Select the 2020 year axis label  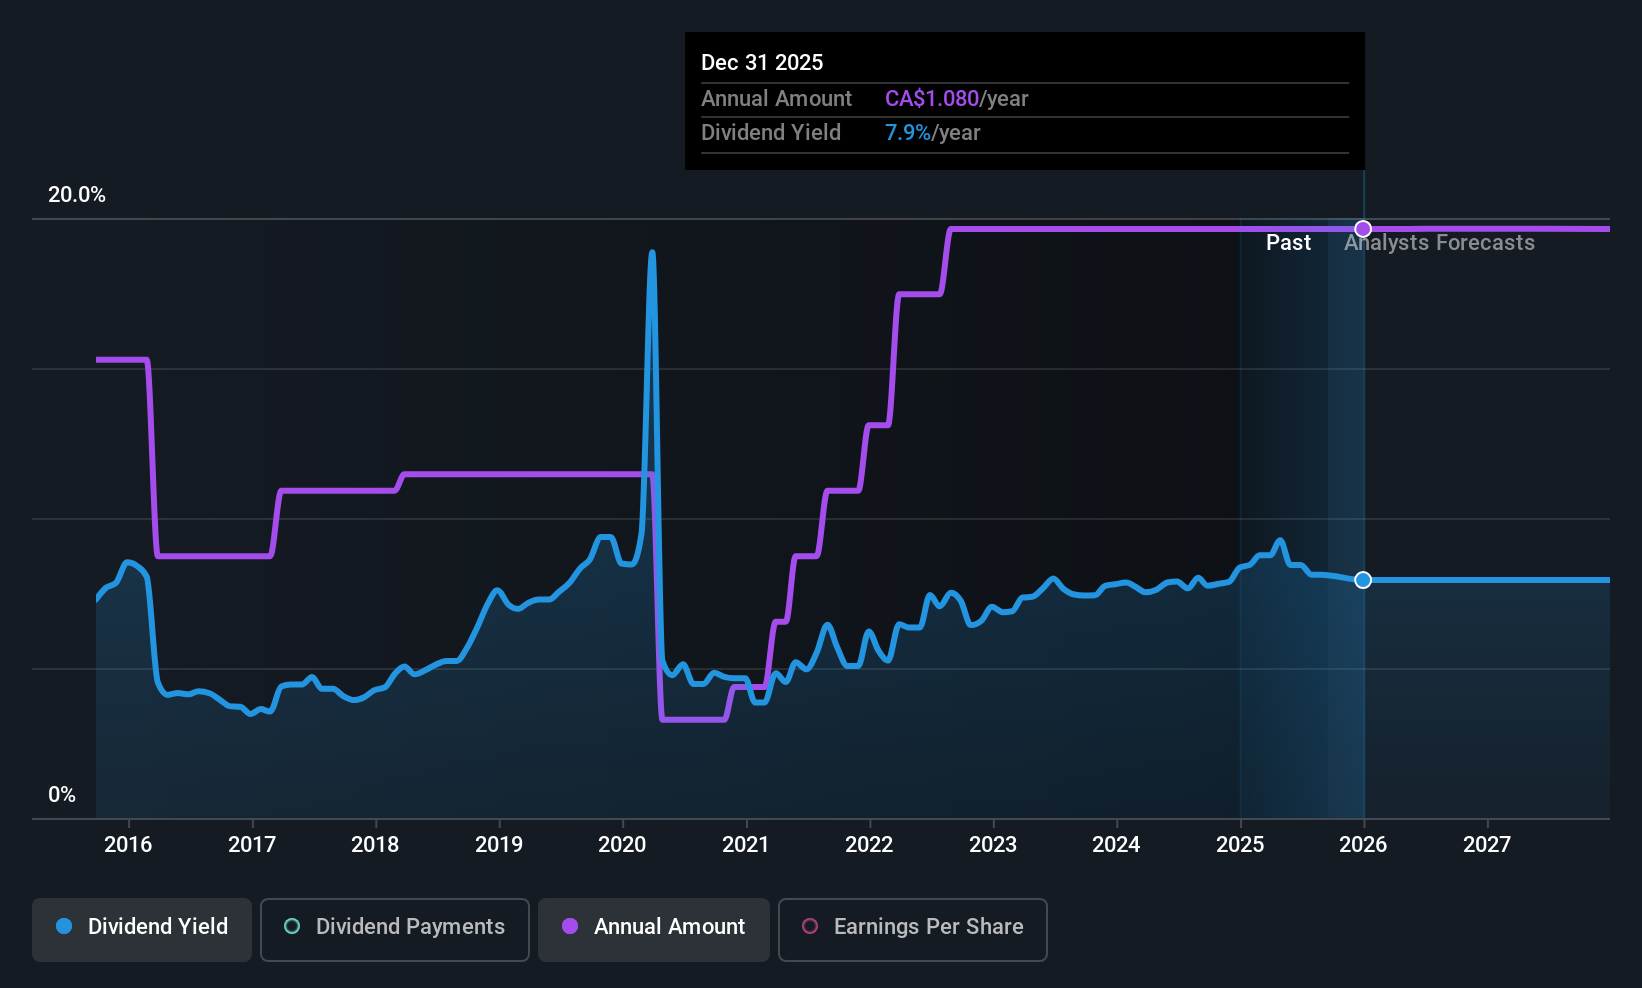click(x=622, y=845)
